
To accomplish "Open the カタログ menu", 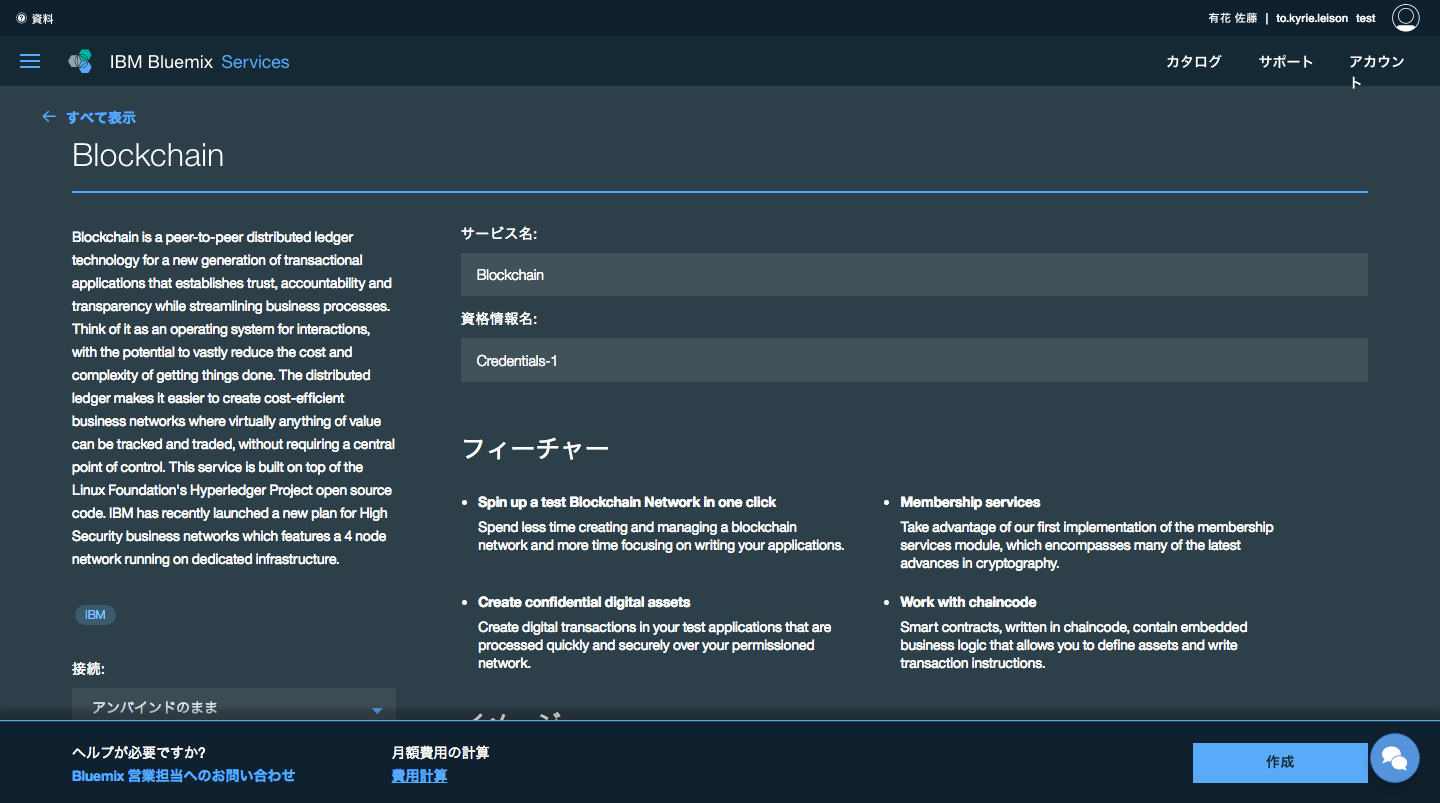I will point(1192,61).
